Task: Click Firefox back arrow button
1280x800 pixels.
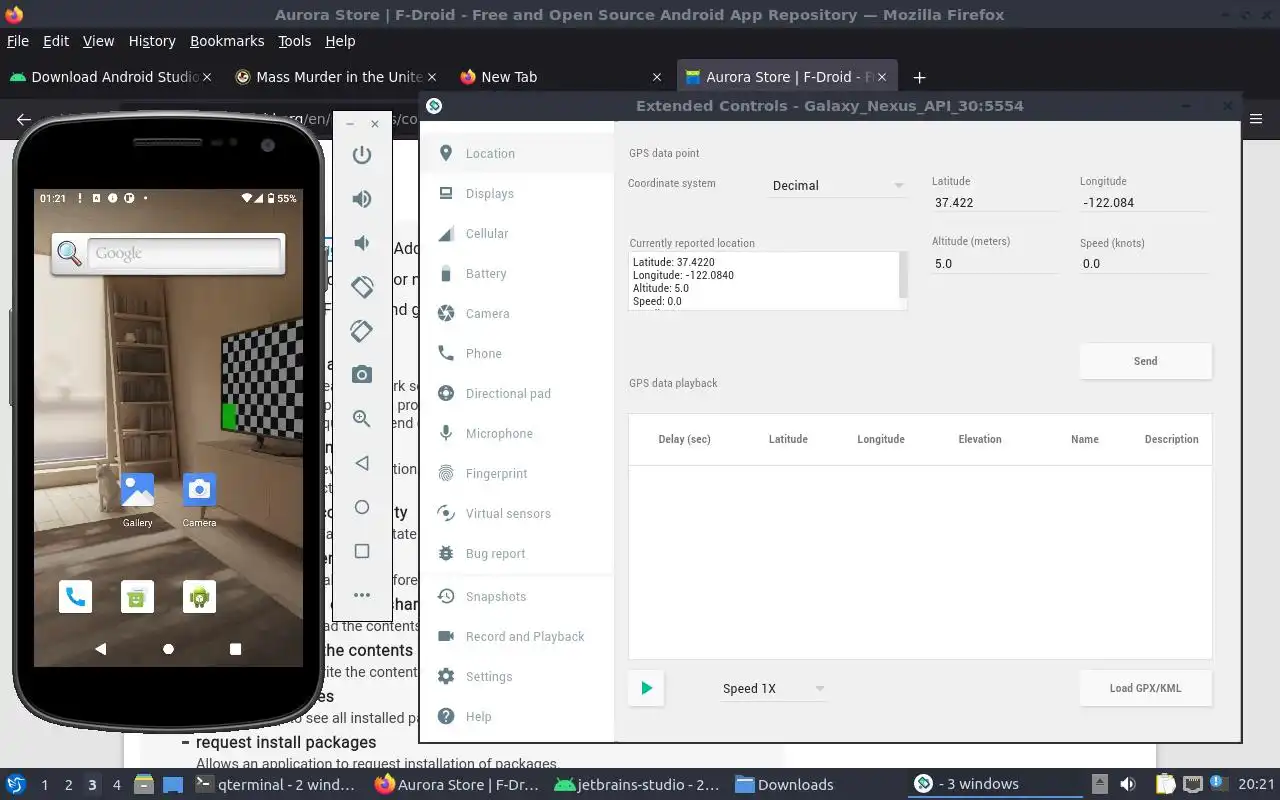Action: pos(24,119)
